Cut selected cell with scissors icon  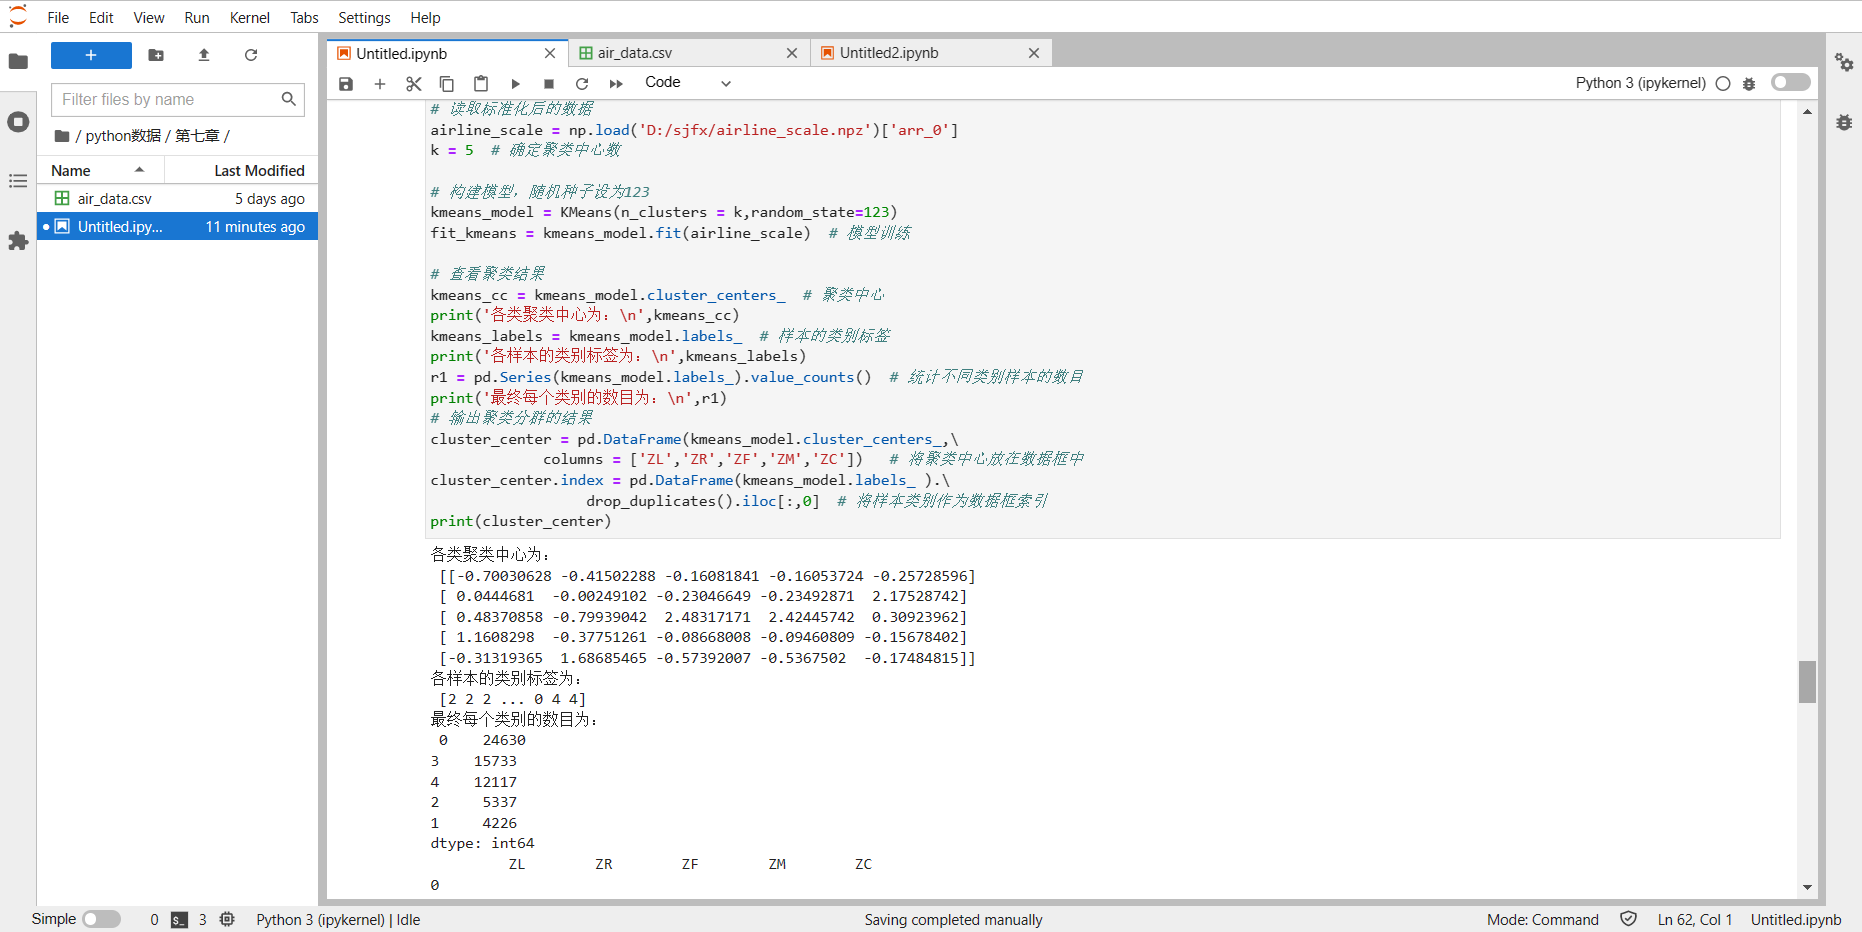coord(414,84)
